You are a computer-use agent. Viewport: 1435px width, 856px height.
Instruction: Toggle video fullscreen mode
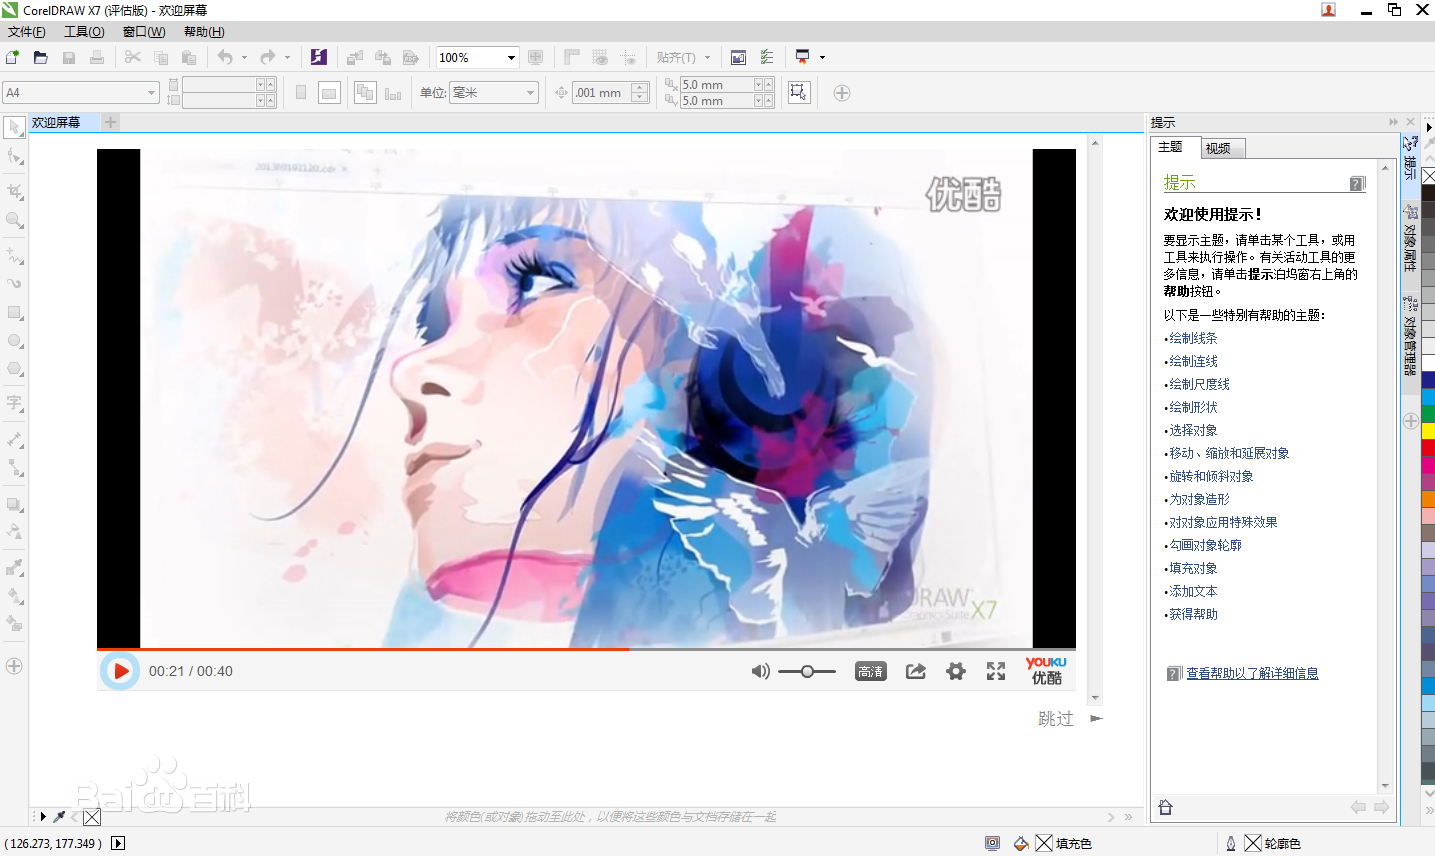pyautogui.click(x=996, y=671)
